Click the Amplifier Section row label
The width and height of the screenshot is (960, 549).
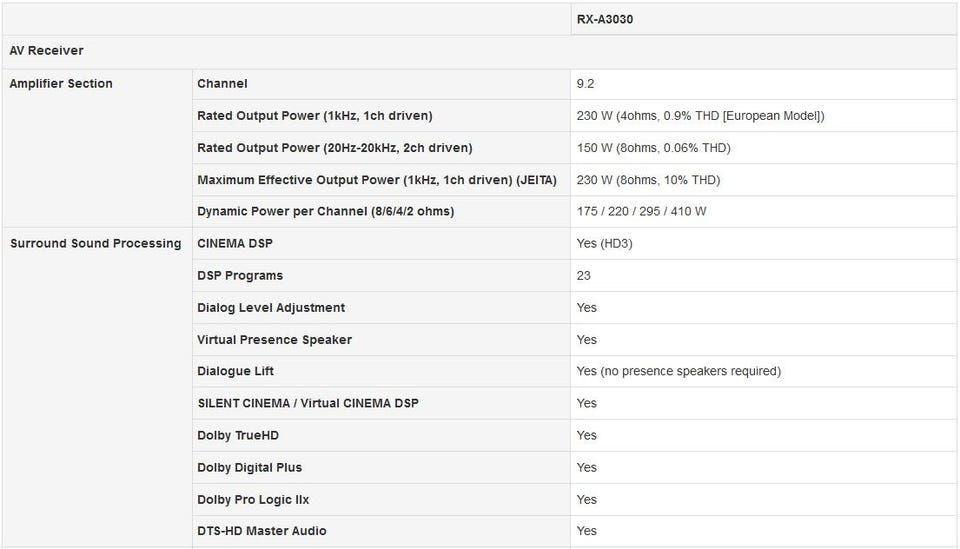coord(61,84)
